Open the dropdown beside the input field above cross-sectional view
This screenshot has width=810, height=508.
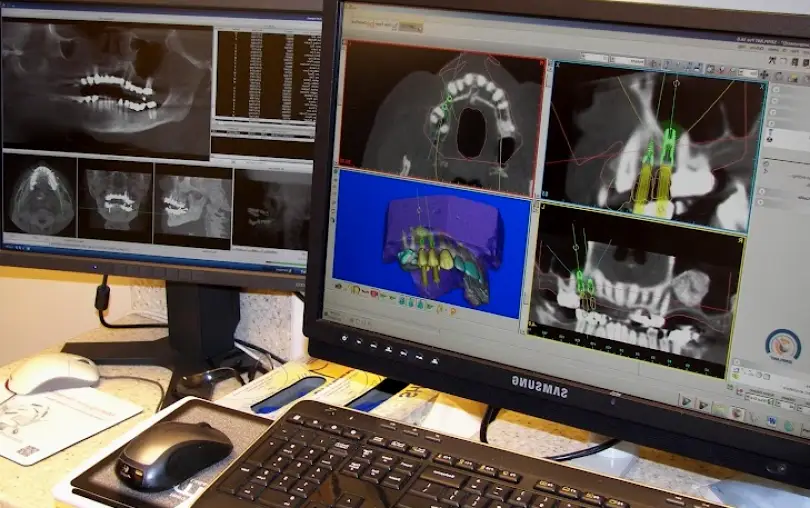pos(627,60)
